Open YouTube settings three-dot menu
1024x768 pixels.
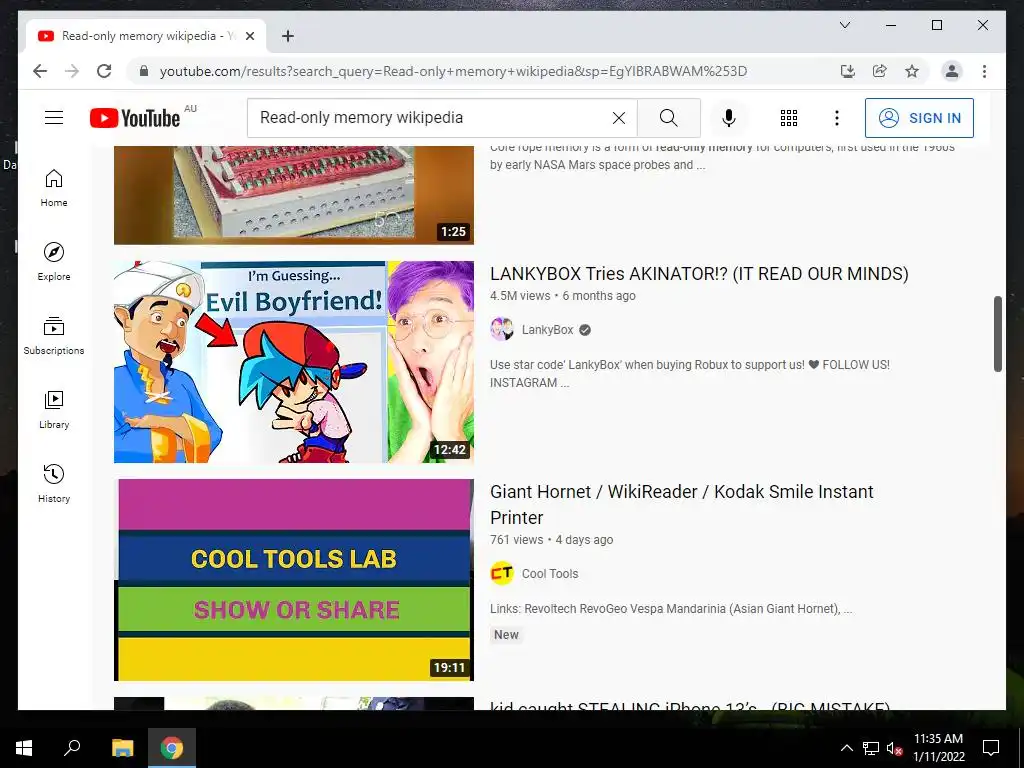pyautogui.click(x=837, y=118)
